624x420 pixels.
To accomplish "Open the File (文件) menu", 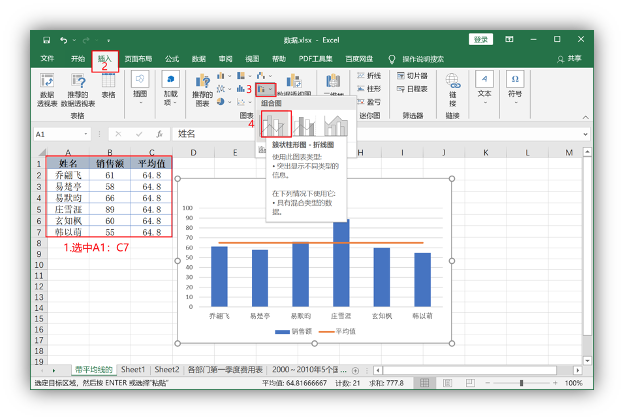I will (x=47, y=59).
